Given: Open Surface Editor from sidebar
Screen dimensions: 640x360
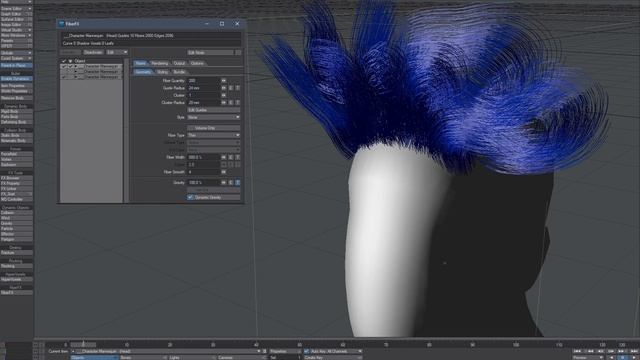Looking at the screenshot, I should coord(16,19).
